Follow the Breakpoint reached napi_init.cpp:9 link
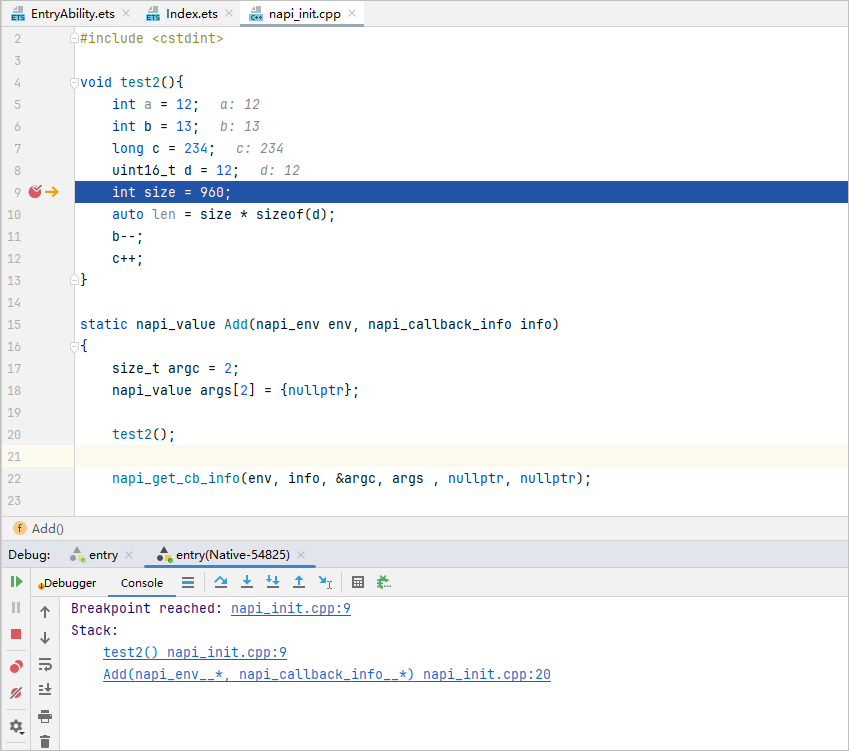 (x=290, y=608)
